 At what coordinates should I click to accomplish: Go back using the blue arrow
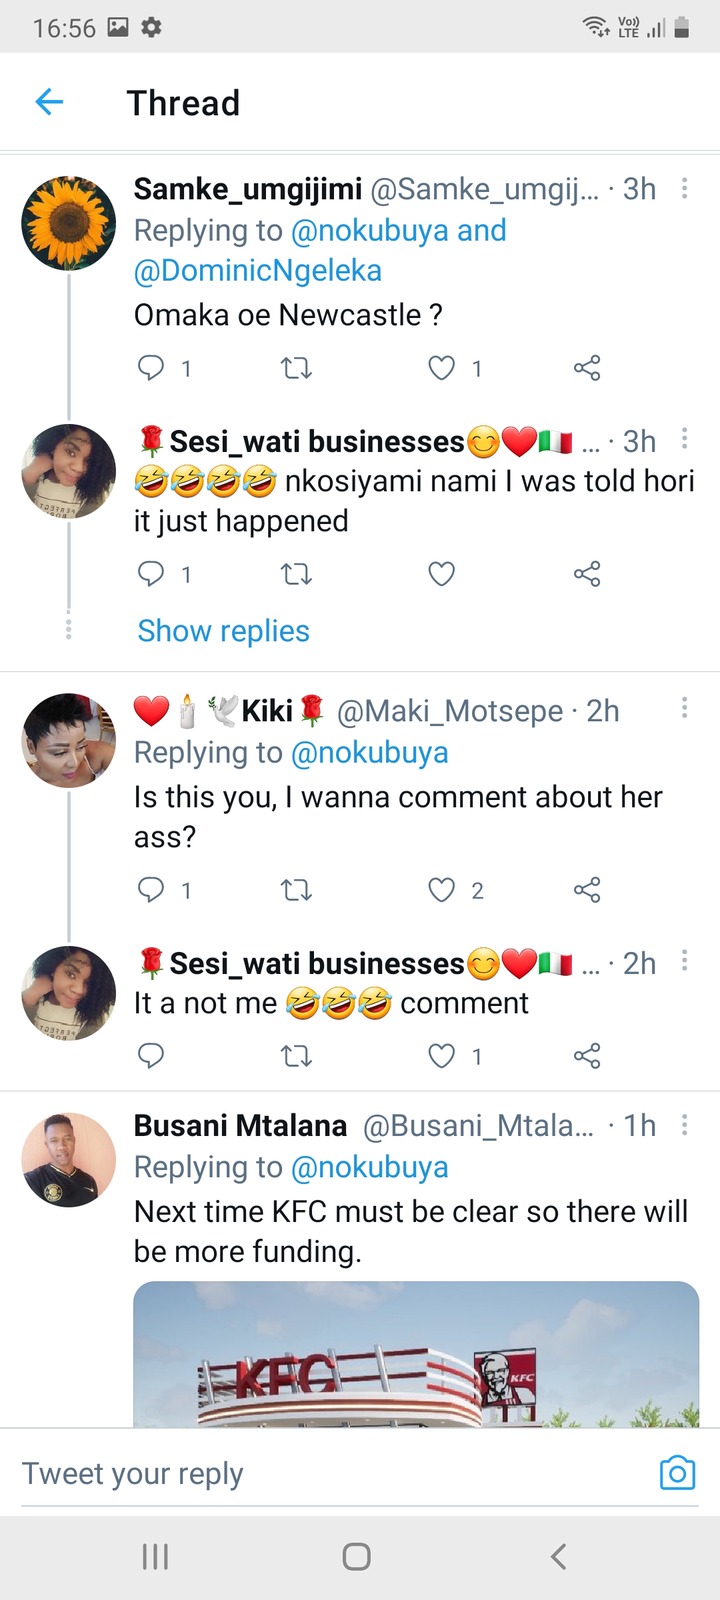coord(49,102)
